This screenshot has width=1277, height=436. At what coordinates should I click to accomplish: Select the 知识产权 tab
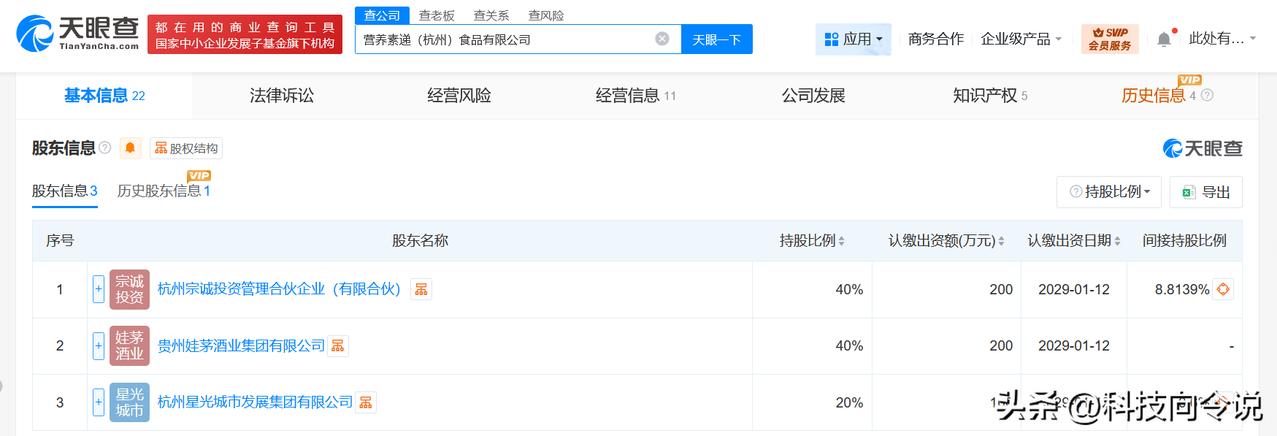click(990, 96)
